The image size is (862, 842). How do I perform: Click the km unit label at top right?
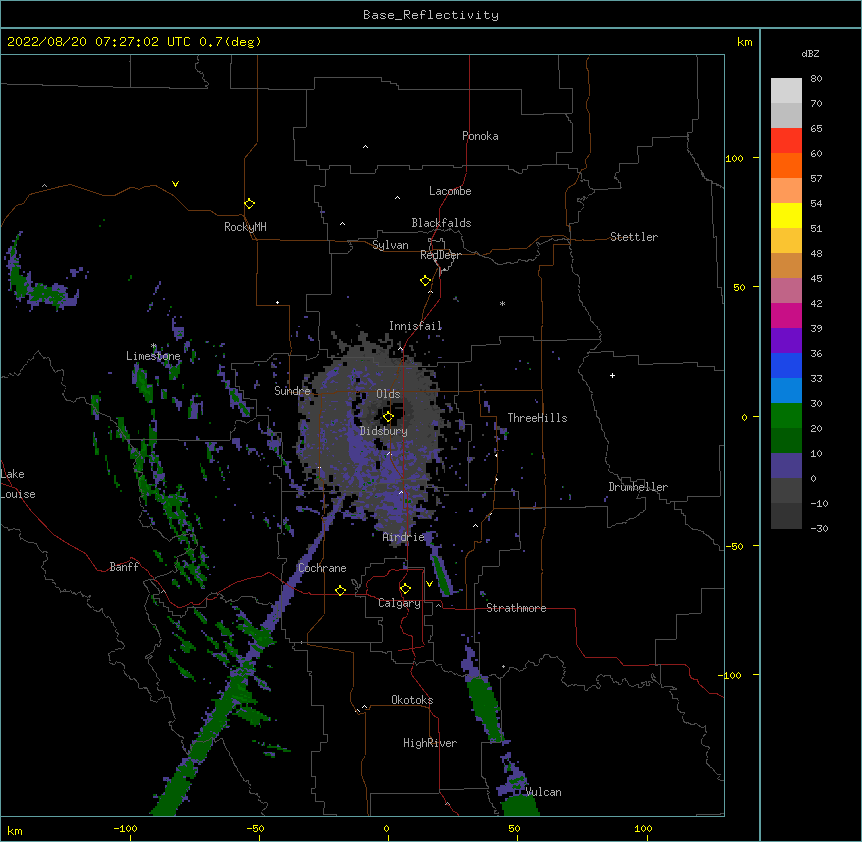pos(745,42)
